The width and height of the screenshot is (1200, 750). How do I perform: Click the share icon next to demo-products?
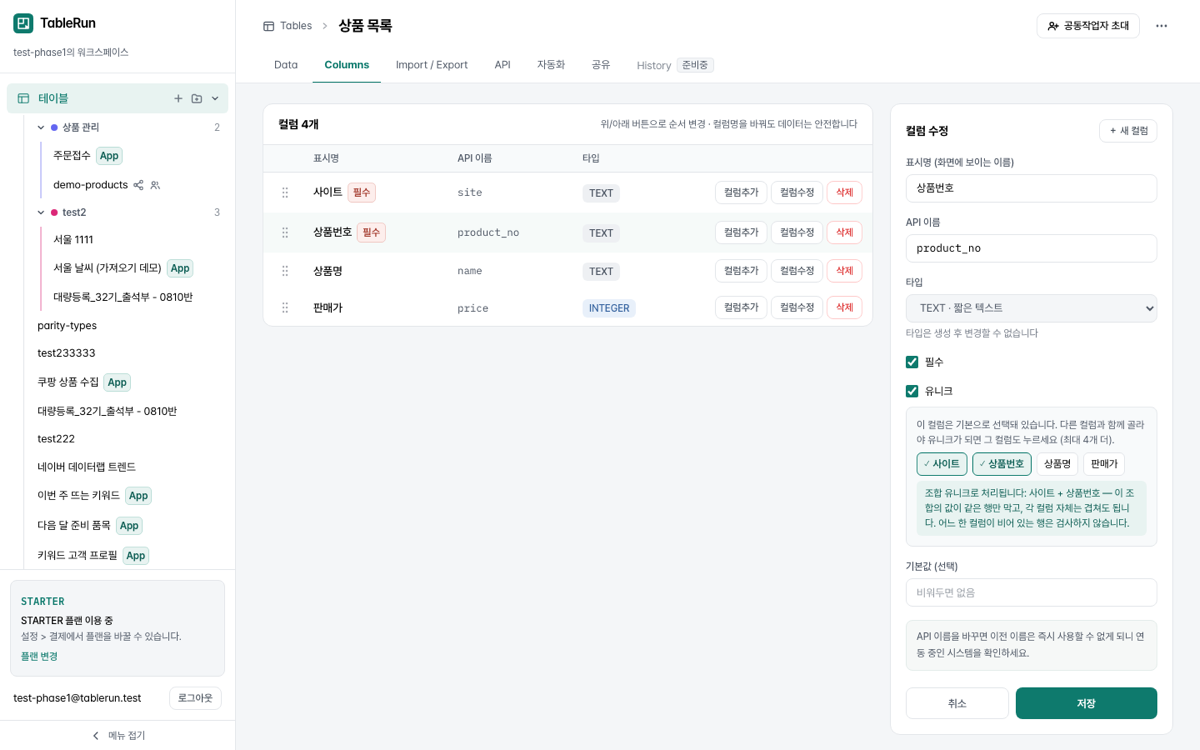139,185
